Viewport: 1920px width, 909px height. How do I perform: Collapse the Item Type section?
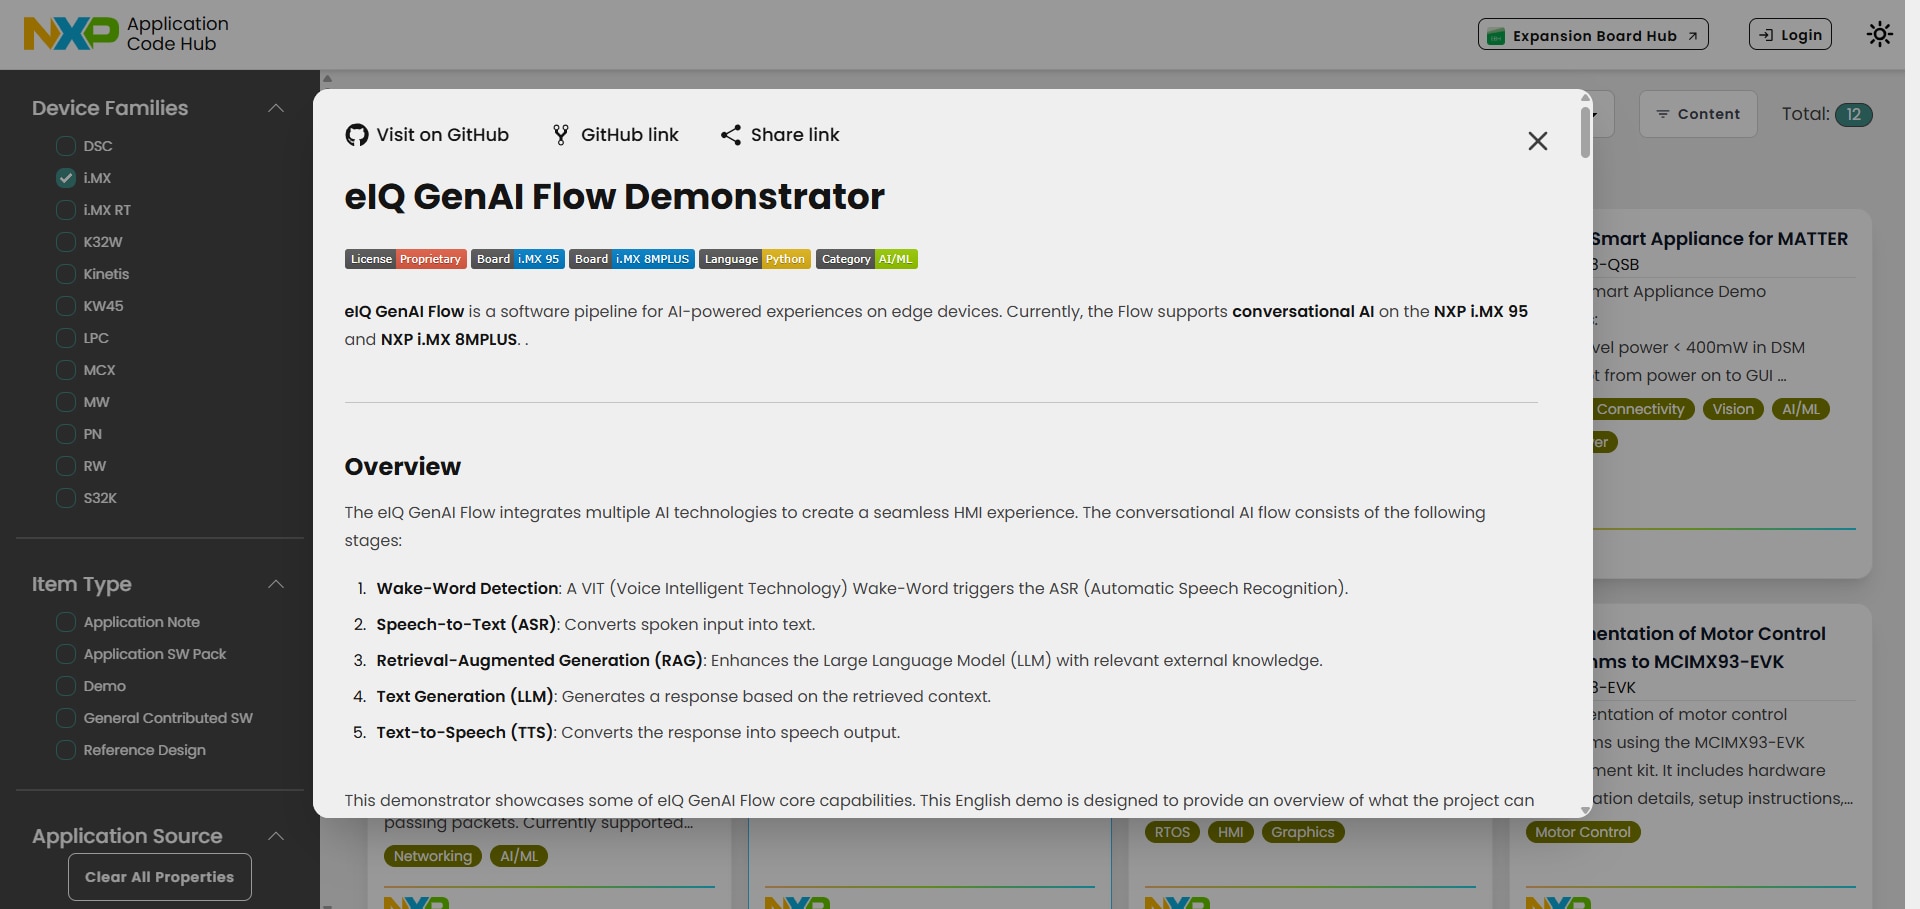[x=276, y=584]
